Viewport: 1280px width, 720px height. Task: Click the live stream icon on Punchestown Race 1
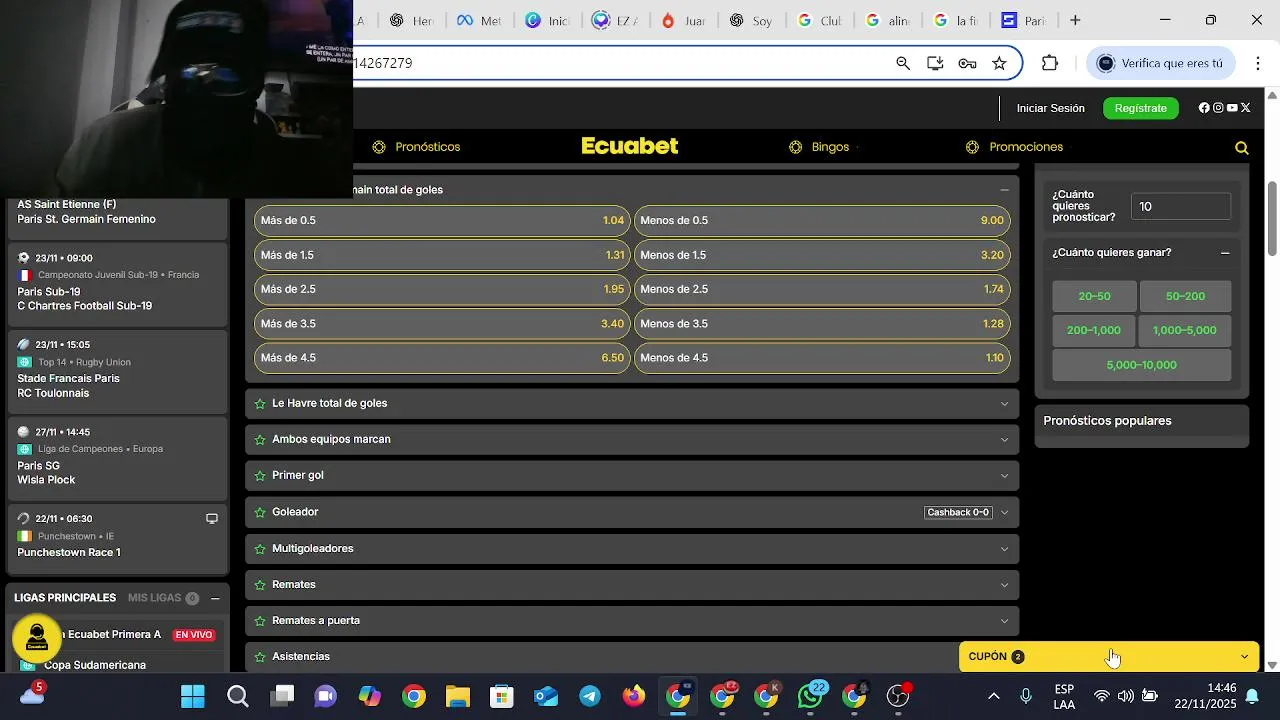pos(212,519)
